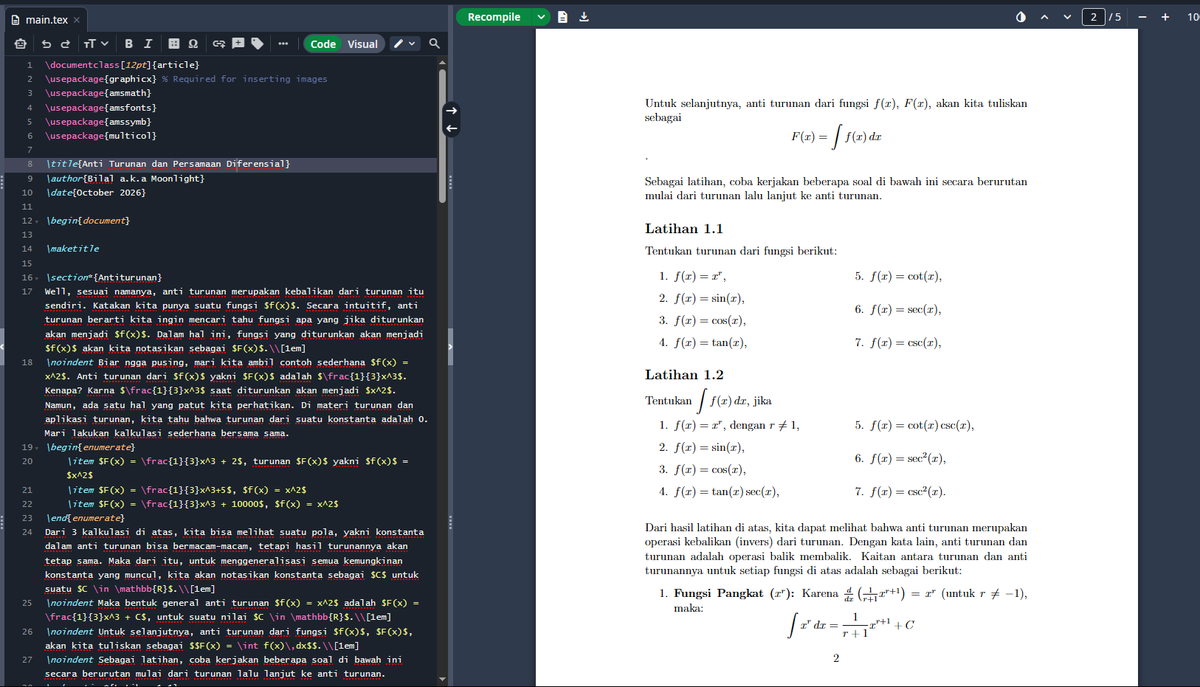Redo the last undone edit
The width and height of the screenshot is (1200, 687).
coord(66,44)
